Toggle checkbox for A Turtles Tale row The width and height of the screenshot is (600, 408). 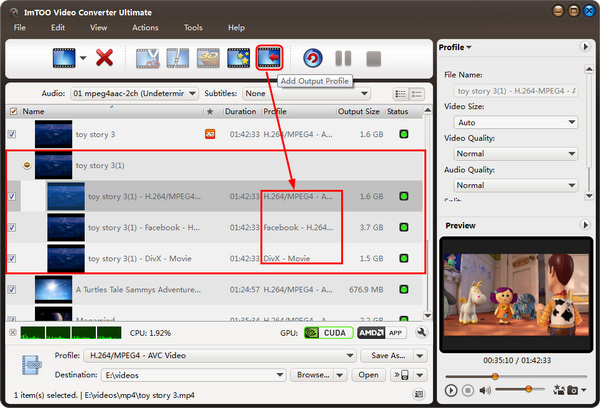pos(12,291)
